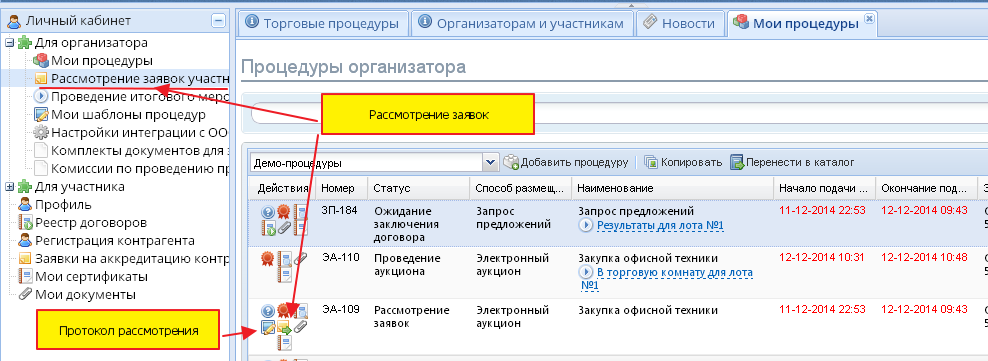The width and height of the screenshot is (988, 361).
Task: Click Добавить процедуру toolbar button
Action: (x=566, y=162)
